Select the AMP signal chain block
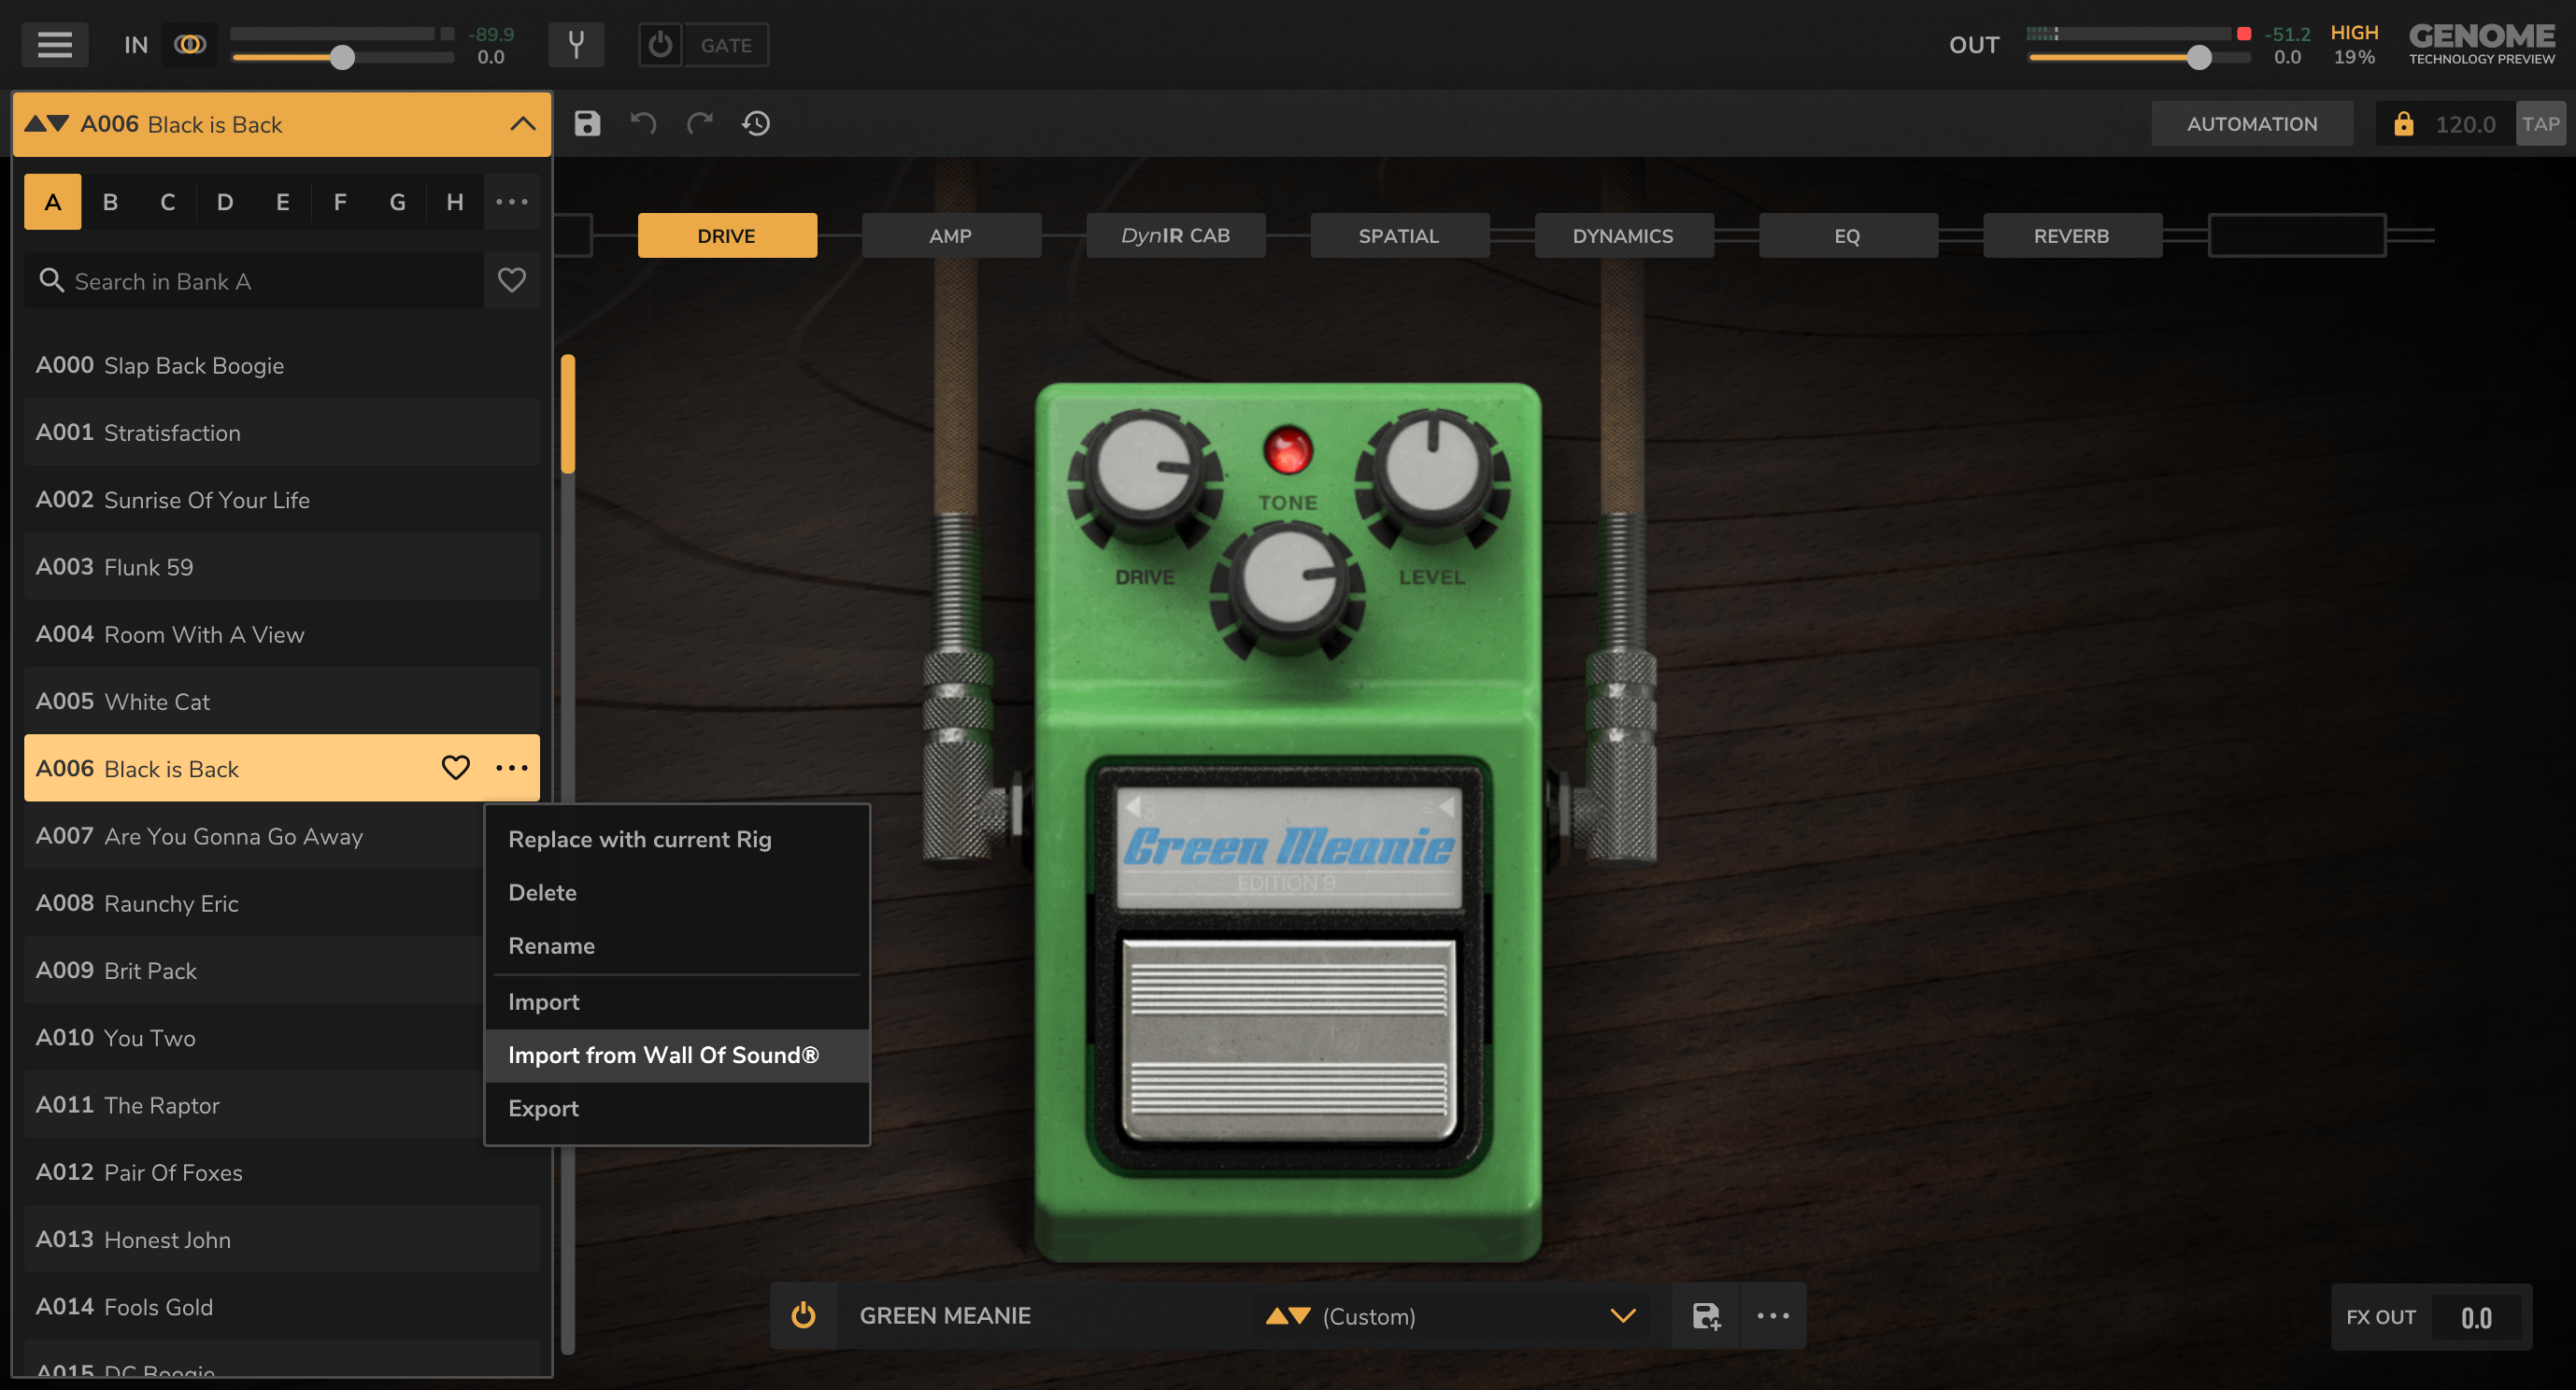2576x1390 pixels. (x=951, y=236)
